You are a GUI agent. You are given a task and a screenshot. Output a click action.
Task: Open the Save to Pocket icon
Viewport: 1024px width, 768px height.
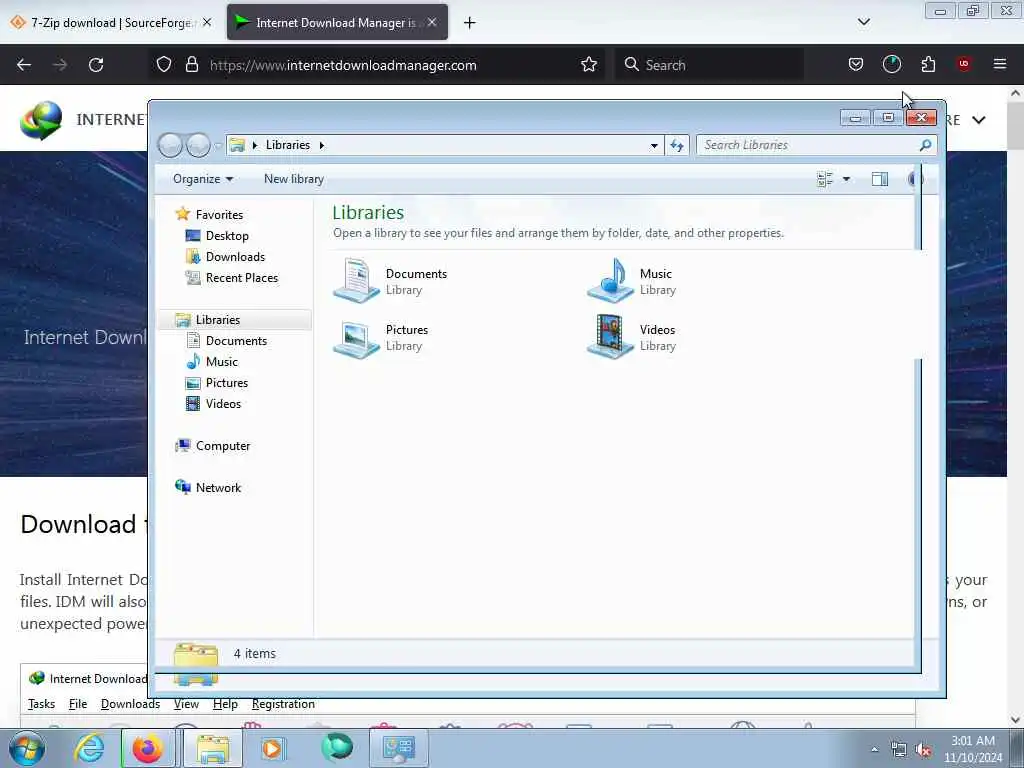pos(856,64)
